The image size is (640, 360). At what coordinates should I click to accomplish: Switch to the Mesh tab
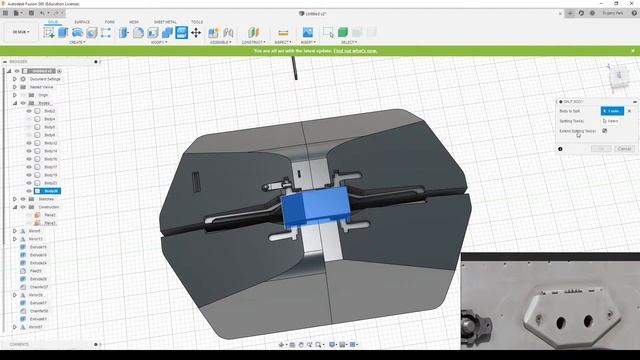[x=133, y=22]
